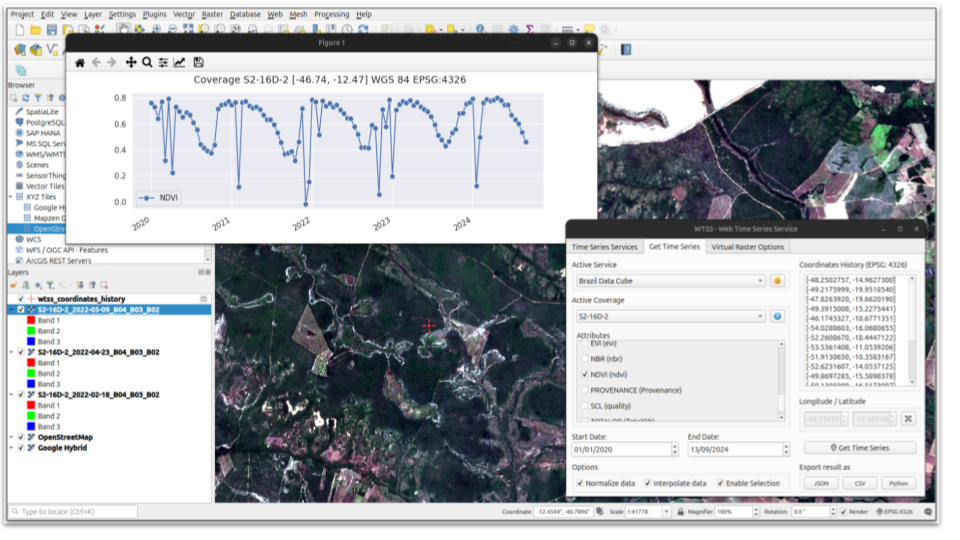Click the Home reset view icon in Figure 1
The width and height of the screenshot is (960, 540).
(x=80, y=62)
